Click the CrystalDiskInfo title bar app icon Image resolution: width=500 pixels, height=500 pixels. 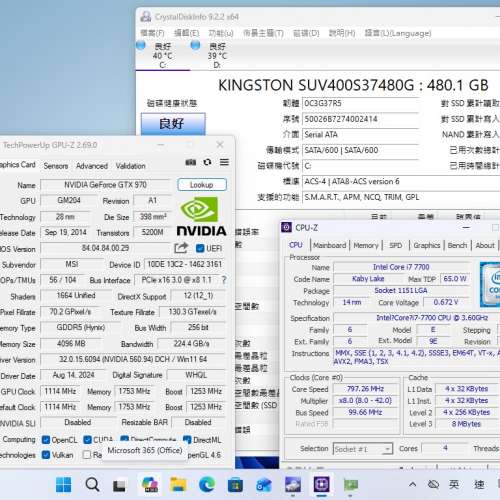tap(146, 16)
